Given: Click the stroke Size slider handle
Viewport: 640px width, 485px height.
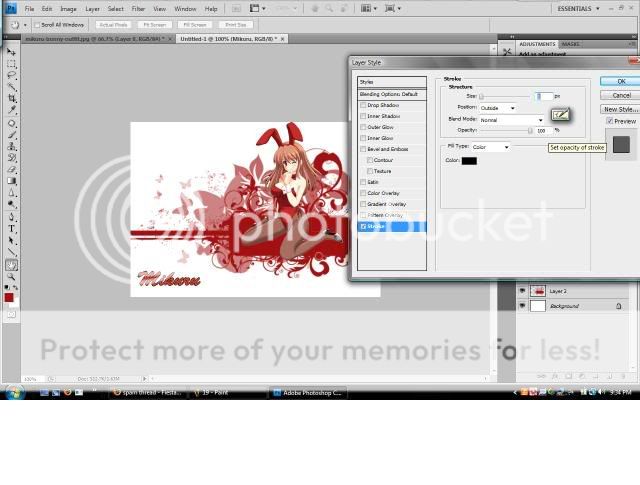Looking at the screenshot, I should pos(481,97).
